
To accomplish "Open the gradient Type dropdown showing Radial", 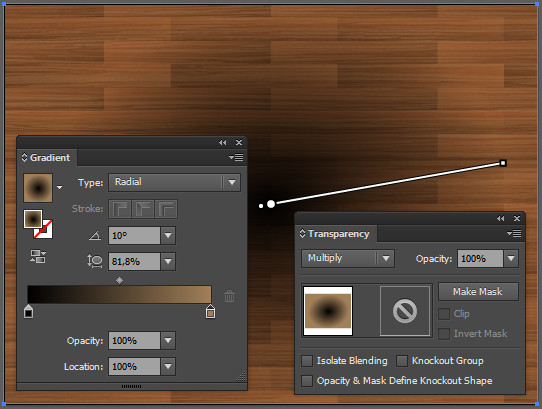I will [x=175, y=182].
